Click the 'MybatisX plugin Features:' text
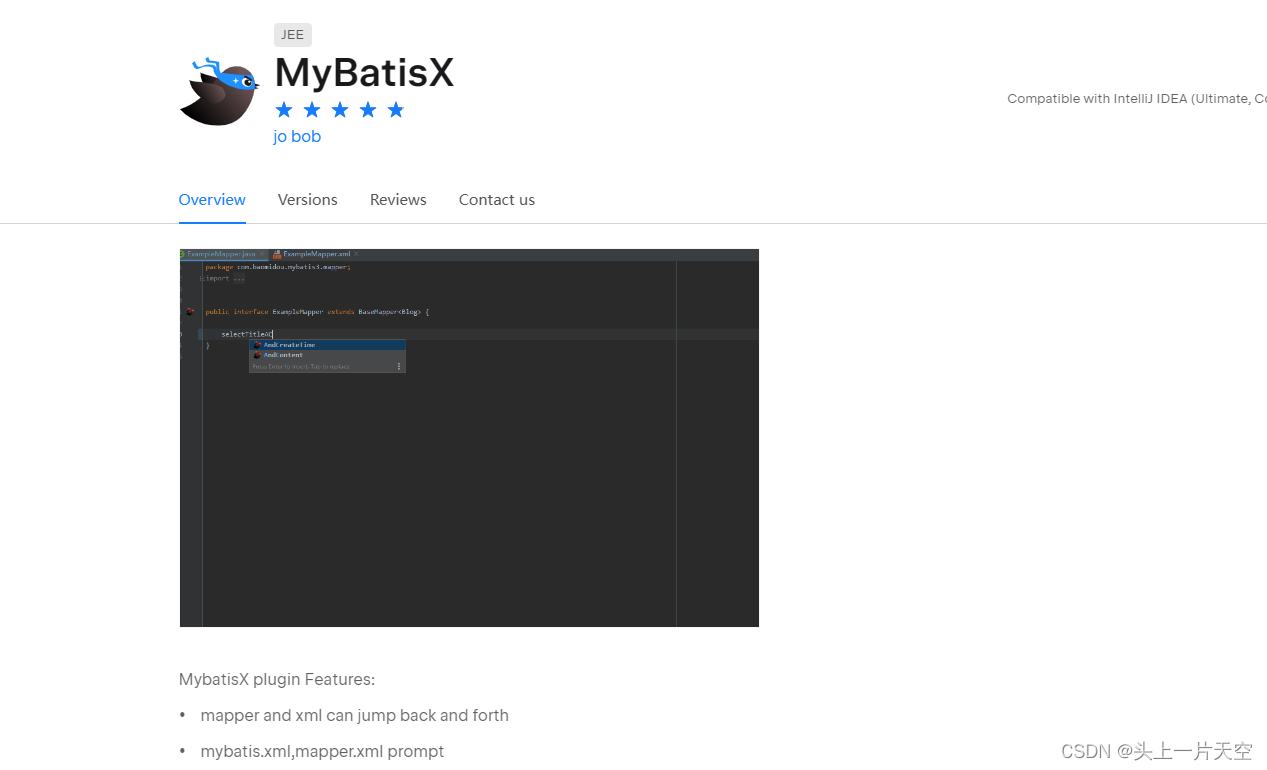1267x770 pixels. tap(277, 680)
